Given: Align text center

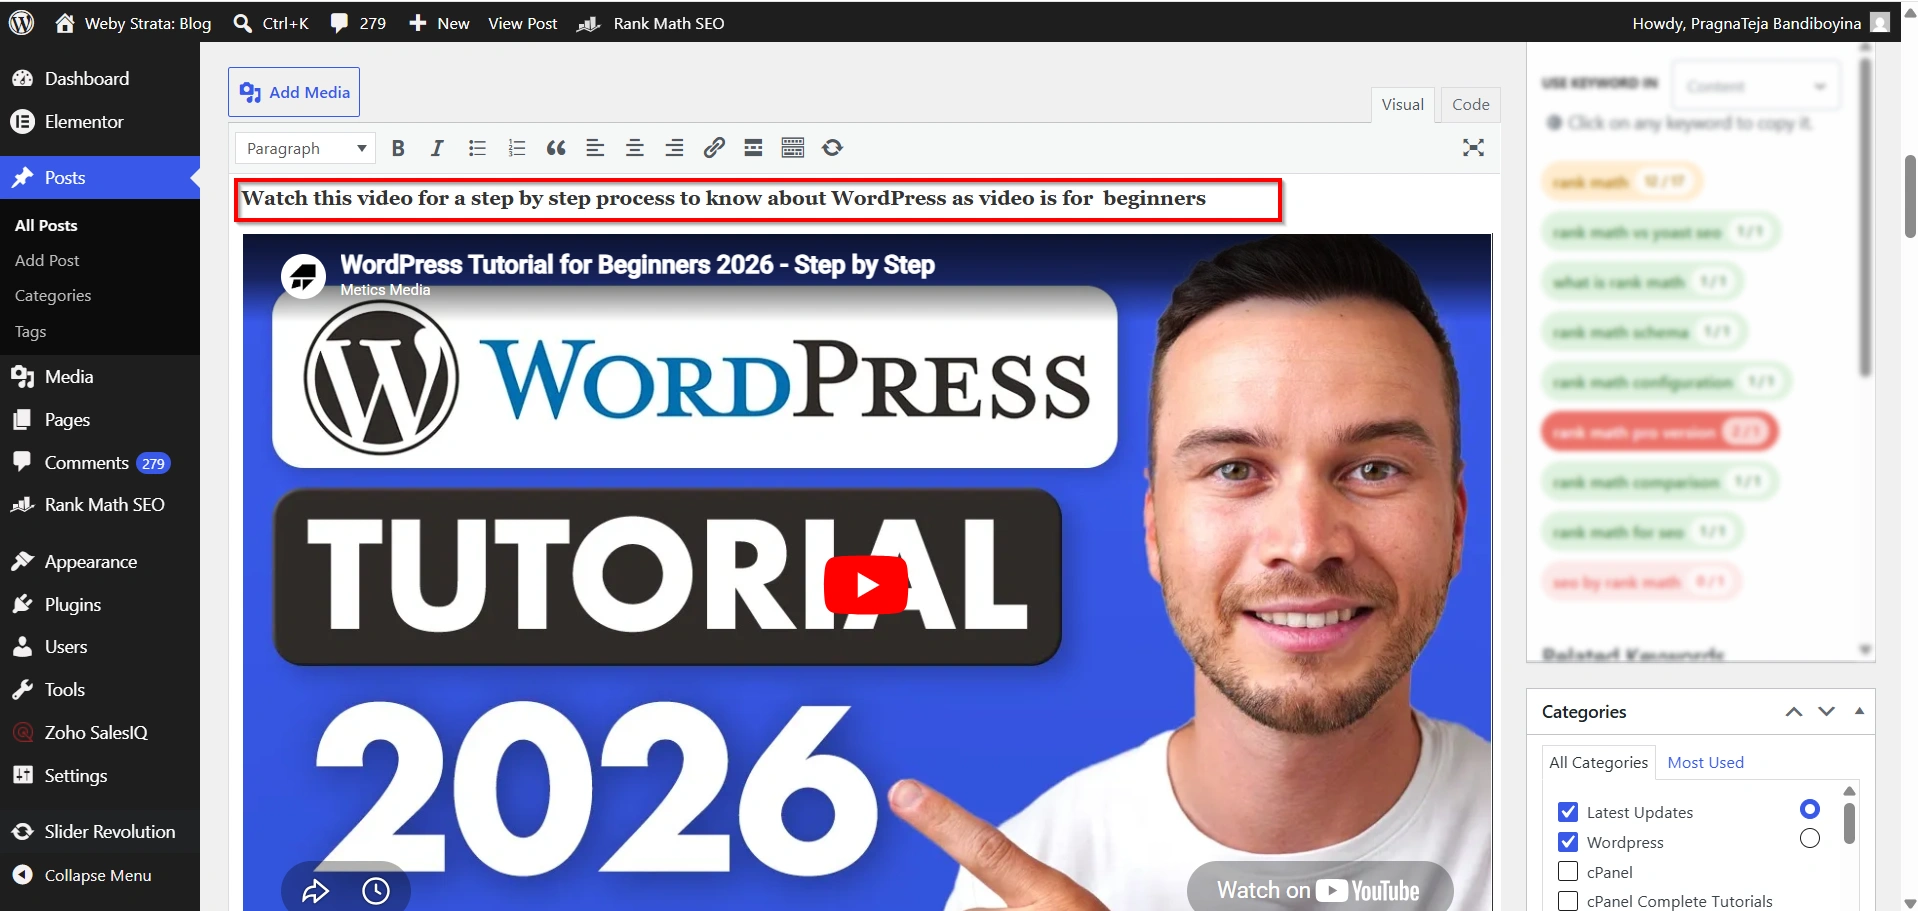Looking at the screenshot, I should 634,148.
